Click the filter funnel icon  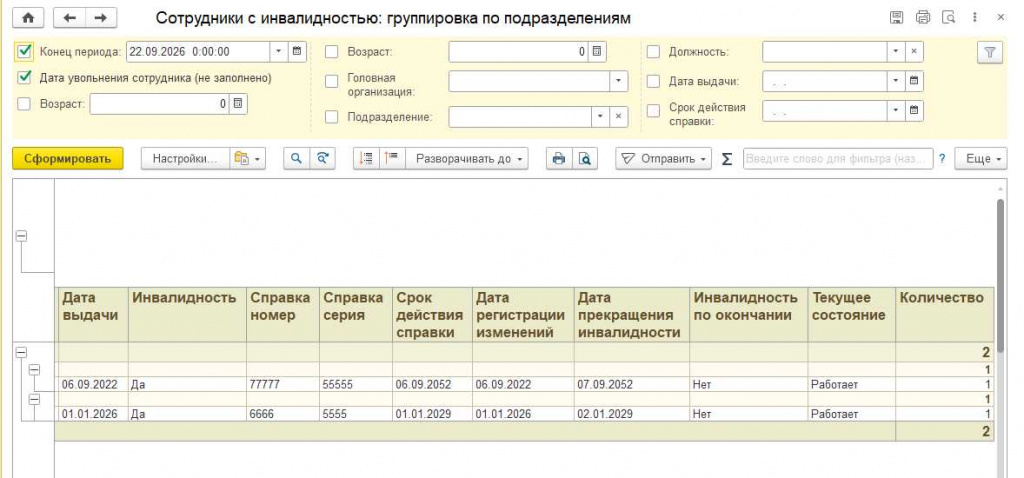click(x=989, y=53)
